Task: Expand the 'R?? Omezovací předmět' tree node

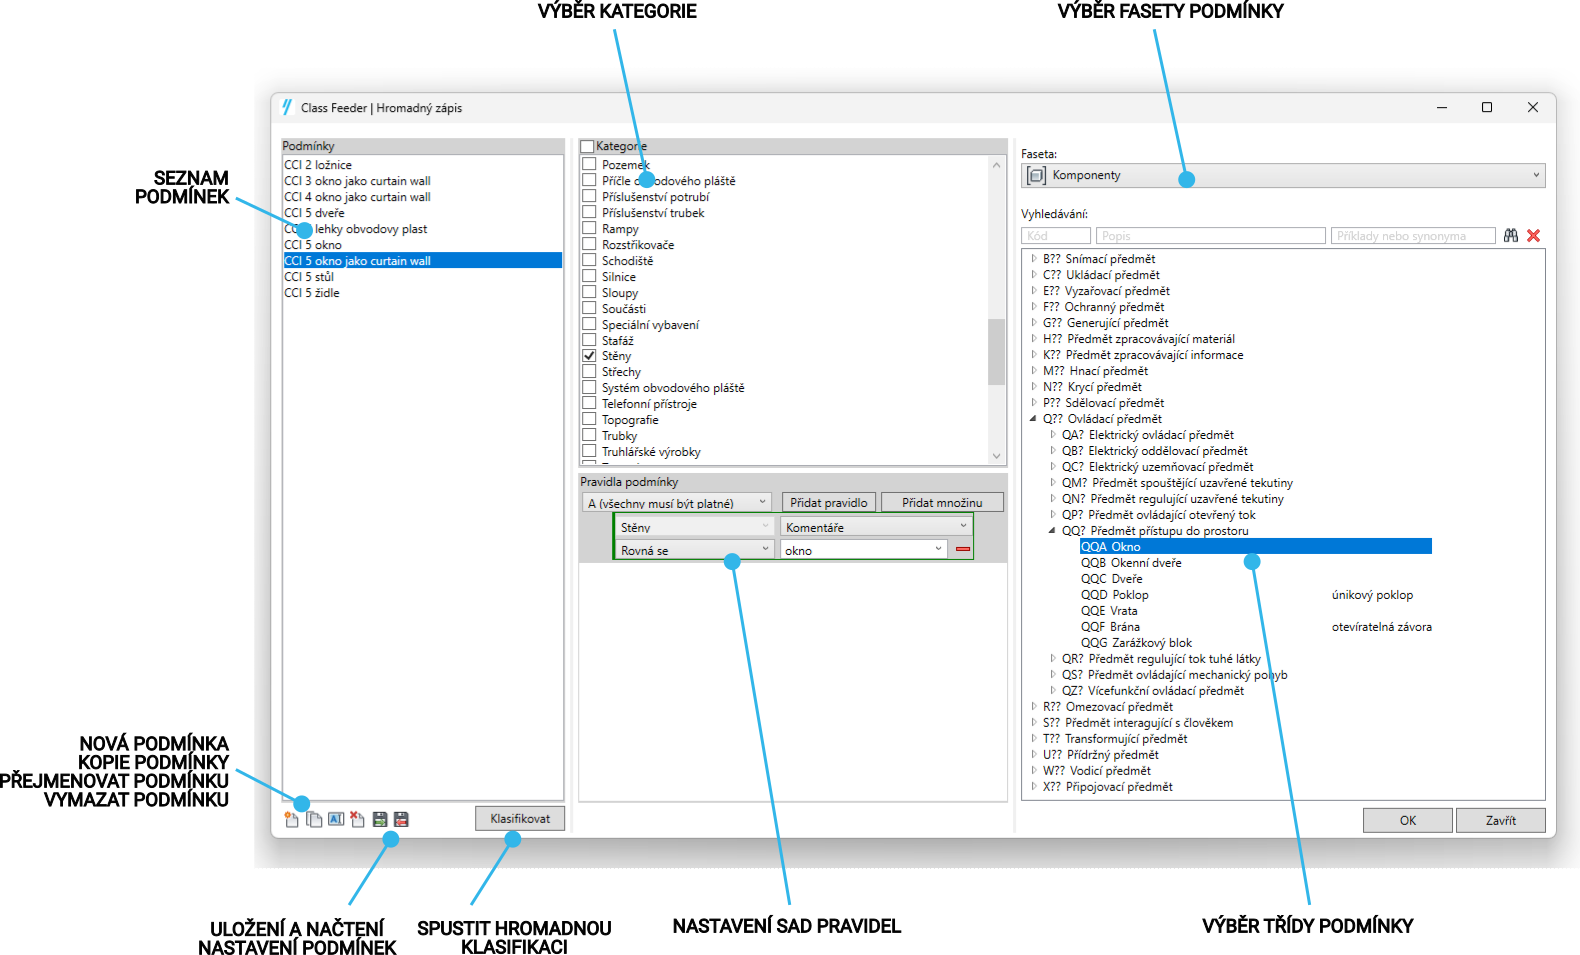Action: (x=1034, y=707)
